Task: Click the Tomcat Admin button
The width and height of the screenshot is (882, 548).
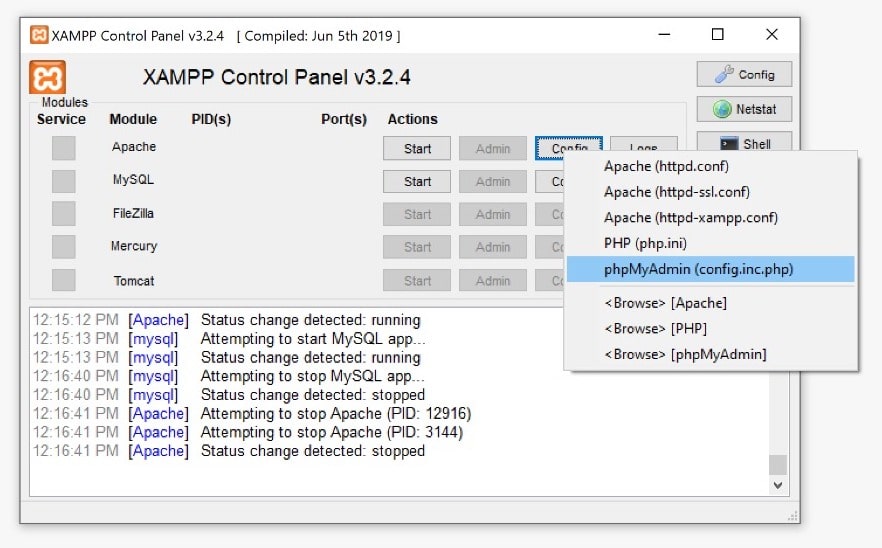Action: (x=493, y=280)
